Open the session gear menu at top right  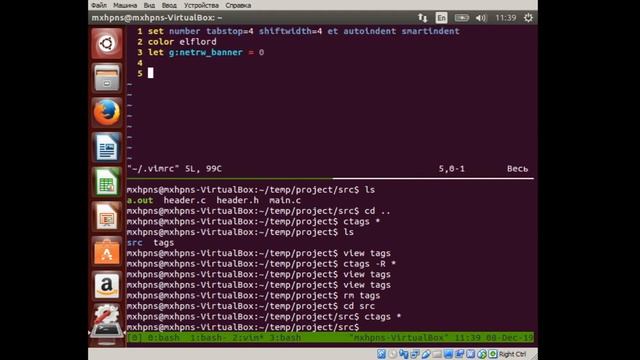click(528, 18)
